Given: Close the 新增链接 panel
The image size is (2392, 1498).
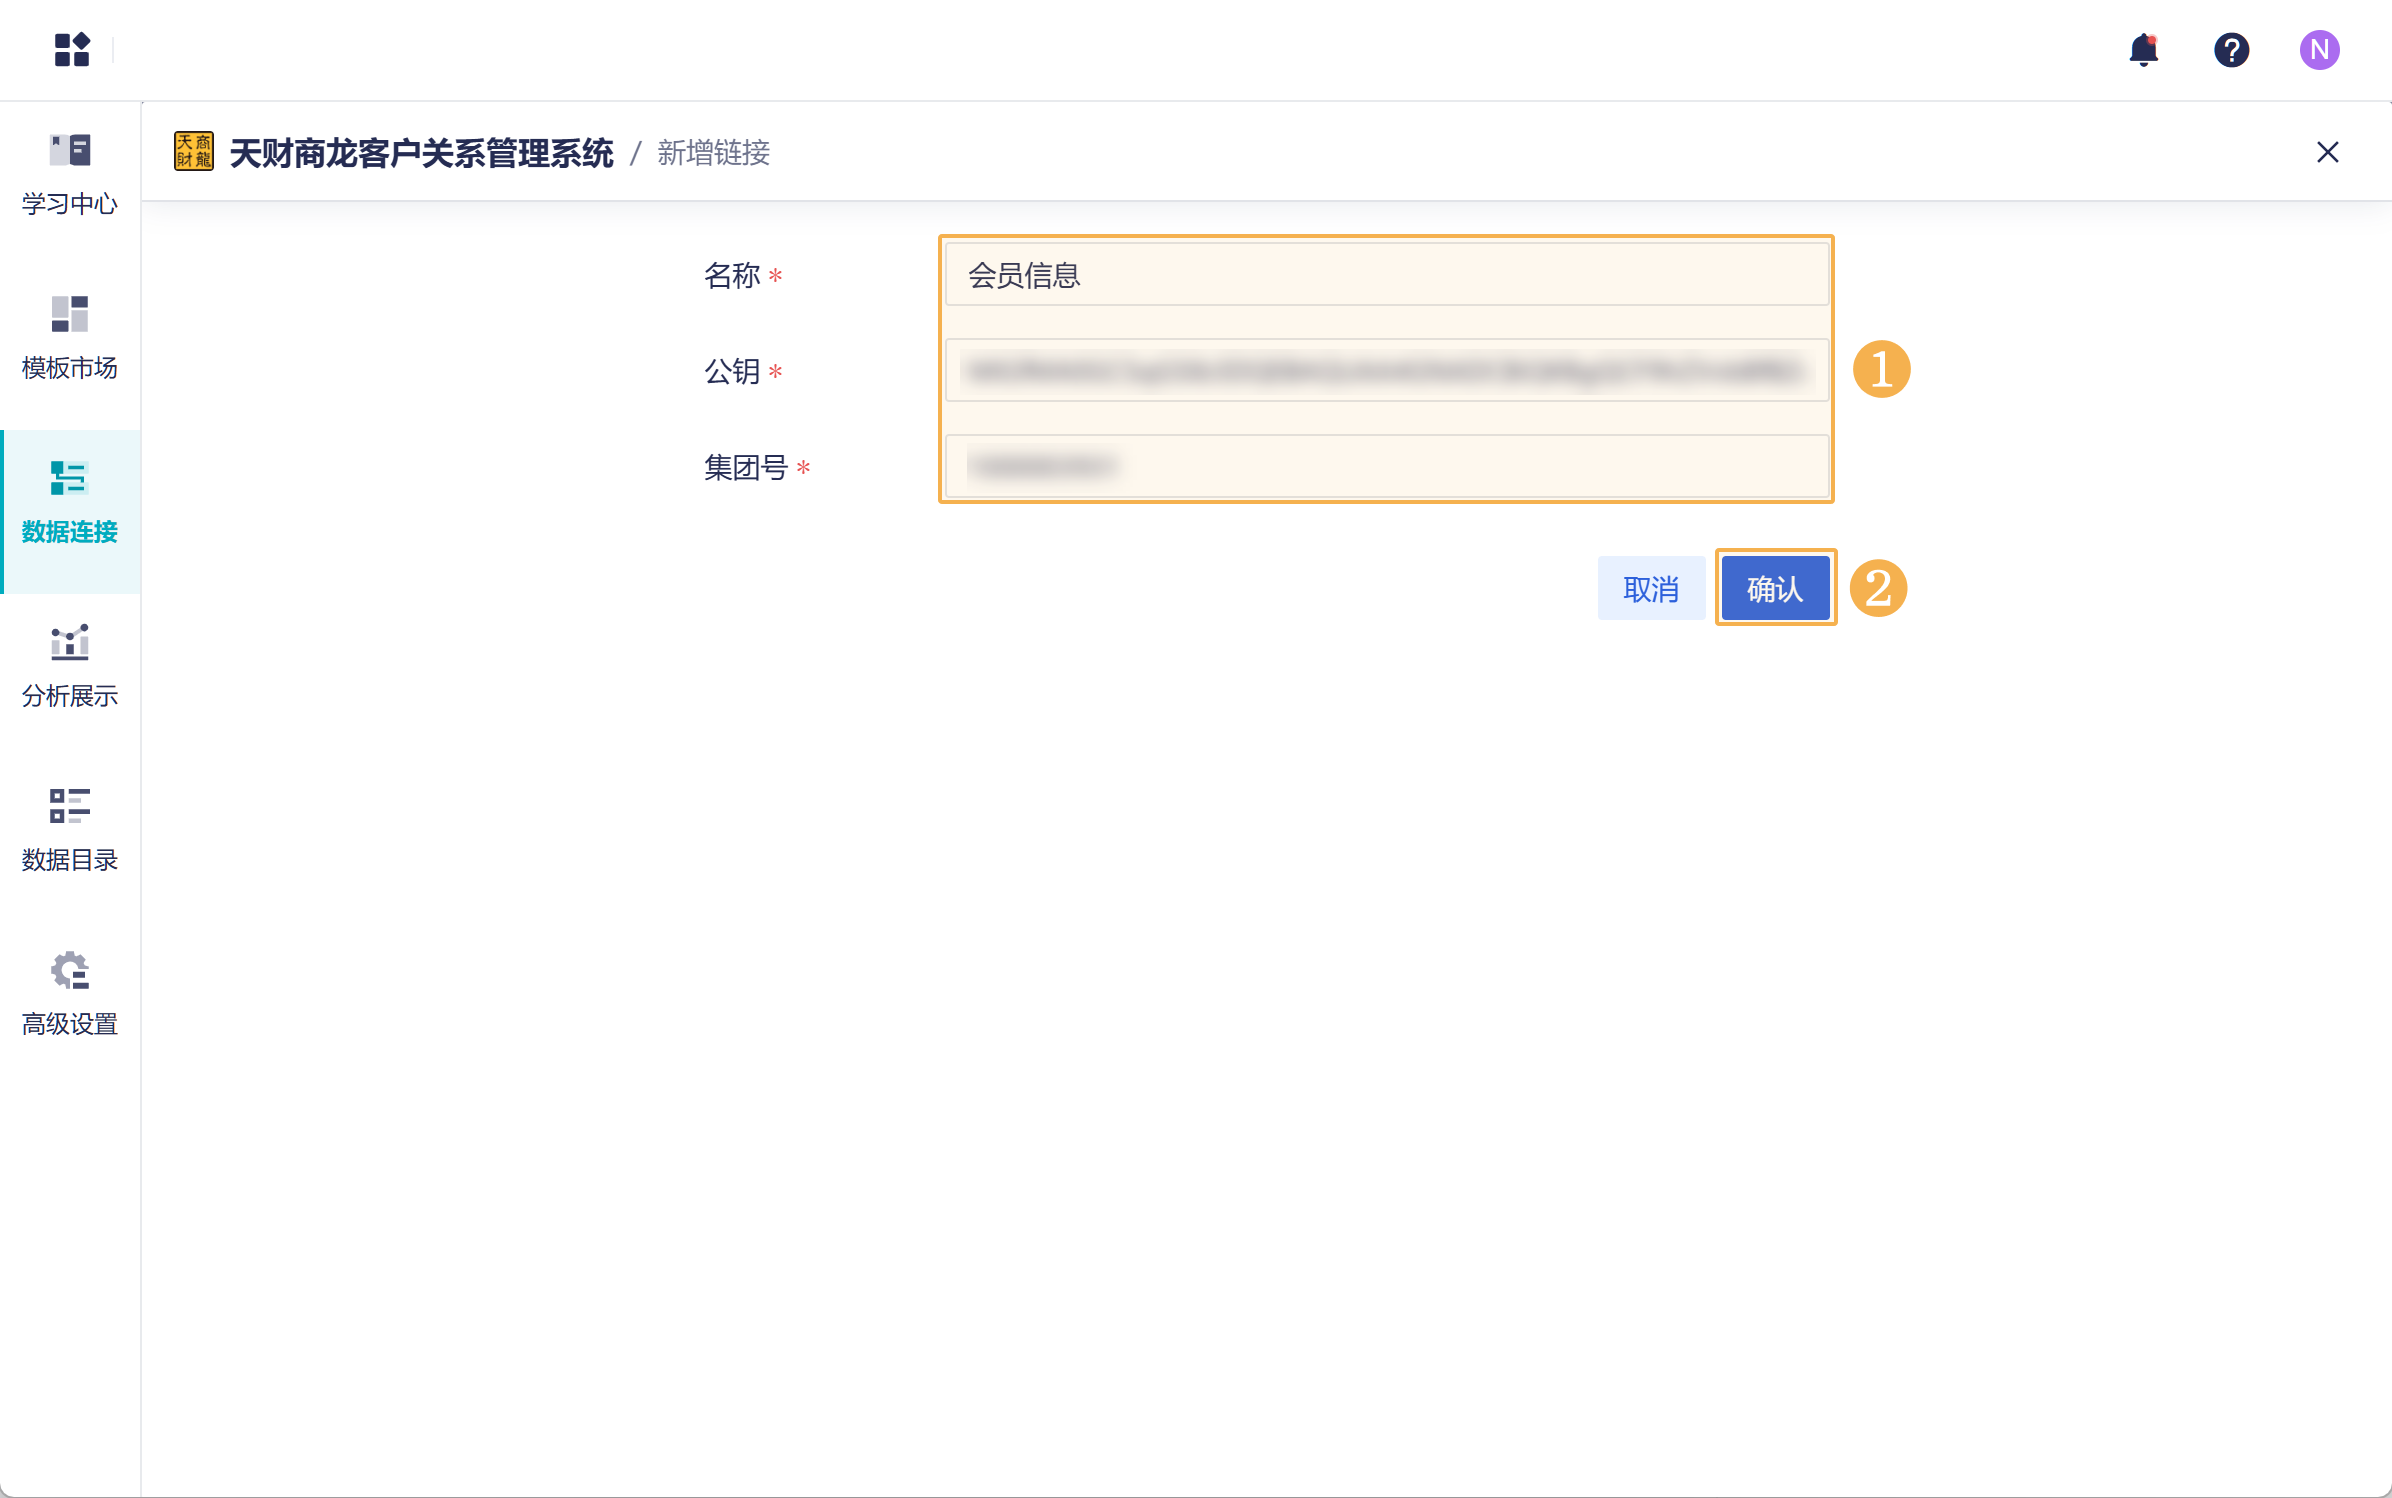Looking at the screenshot, I should pyautogui.click(x=2327, y=152).
